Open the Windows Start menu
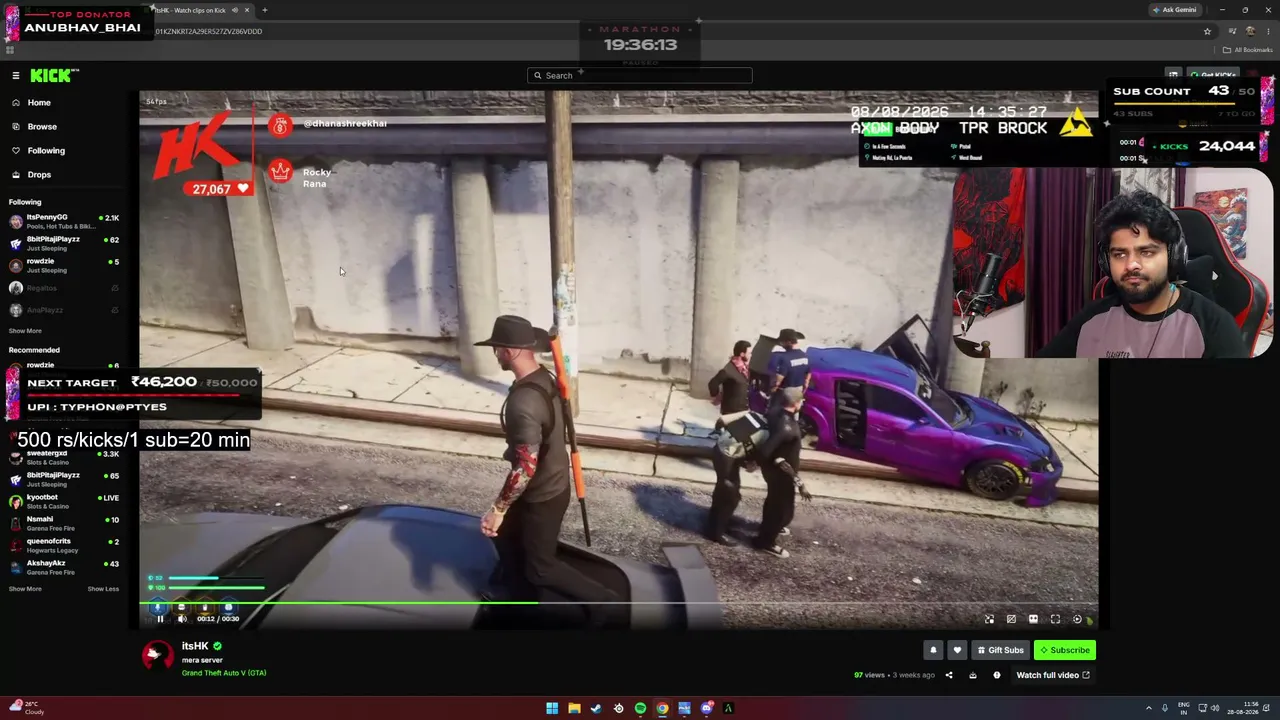This screenshot has width=1280, height=720. (552, 709)
